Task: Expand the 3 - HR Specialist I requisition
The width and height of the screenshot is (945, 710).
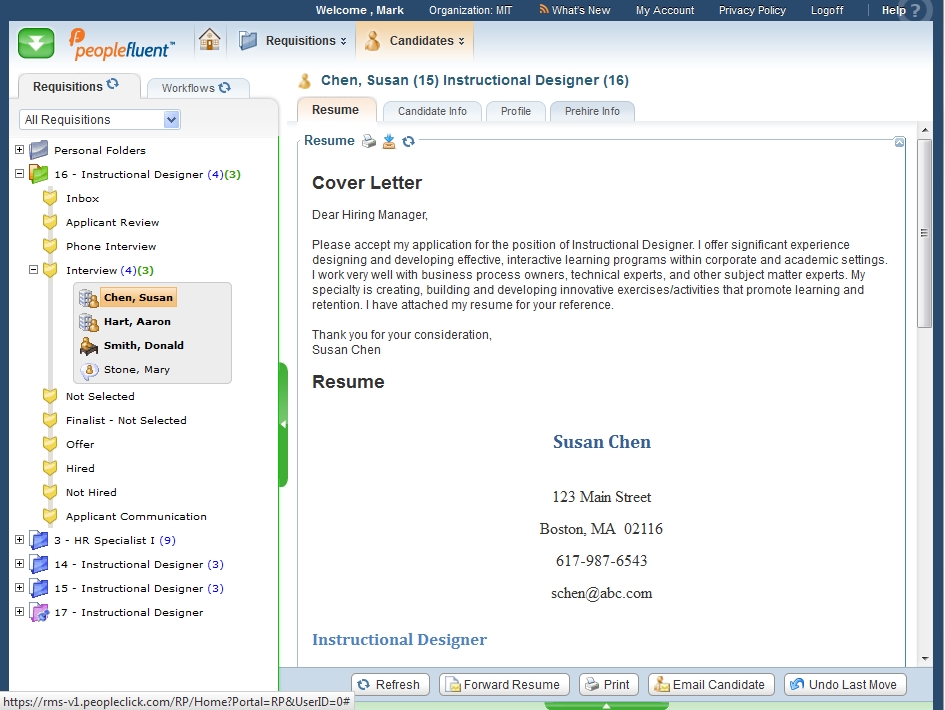Action: [x=19, y=540]
